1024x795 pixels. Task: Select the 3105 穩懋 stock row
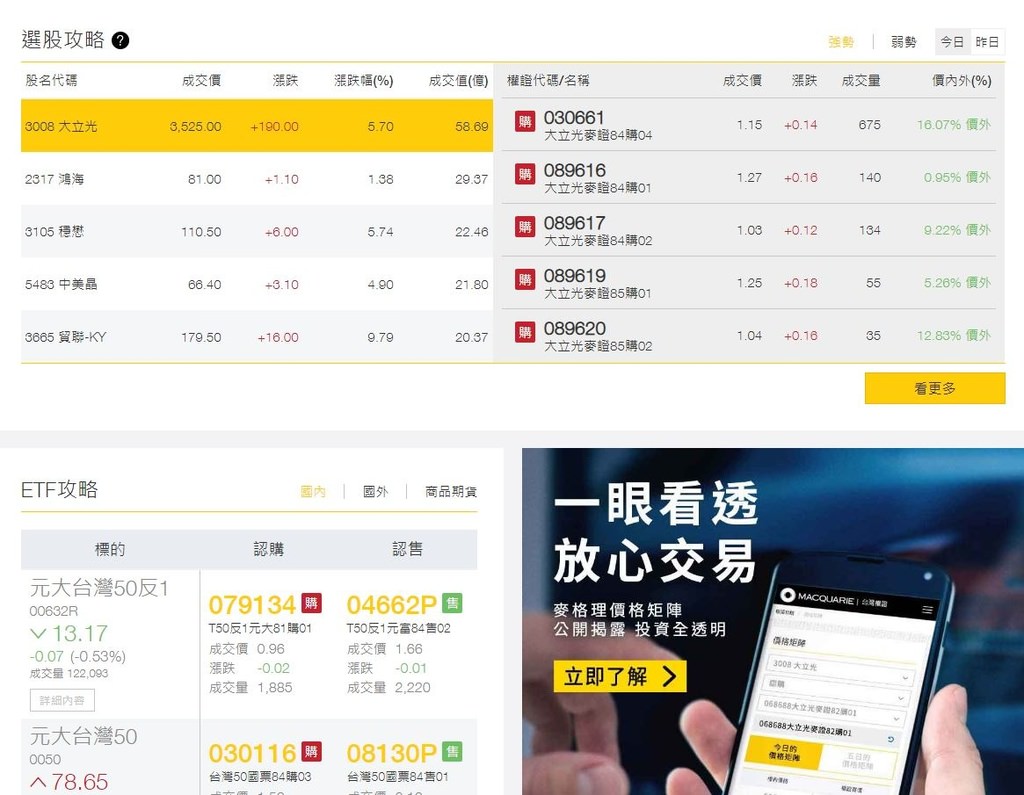257,231
